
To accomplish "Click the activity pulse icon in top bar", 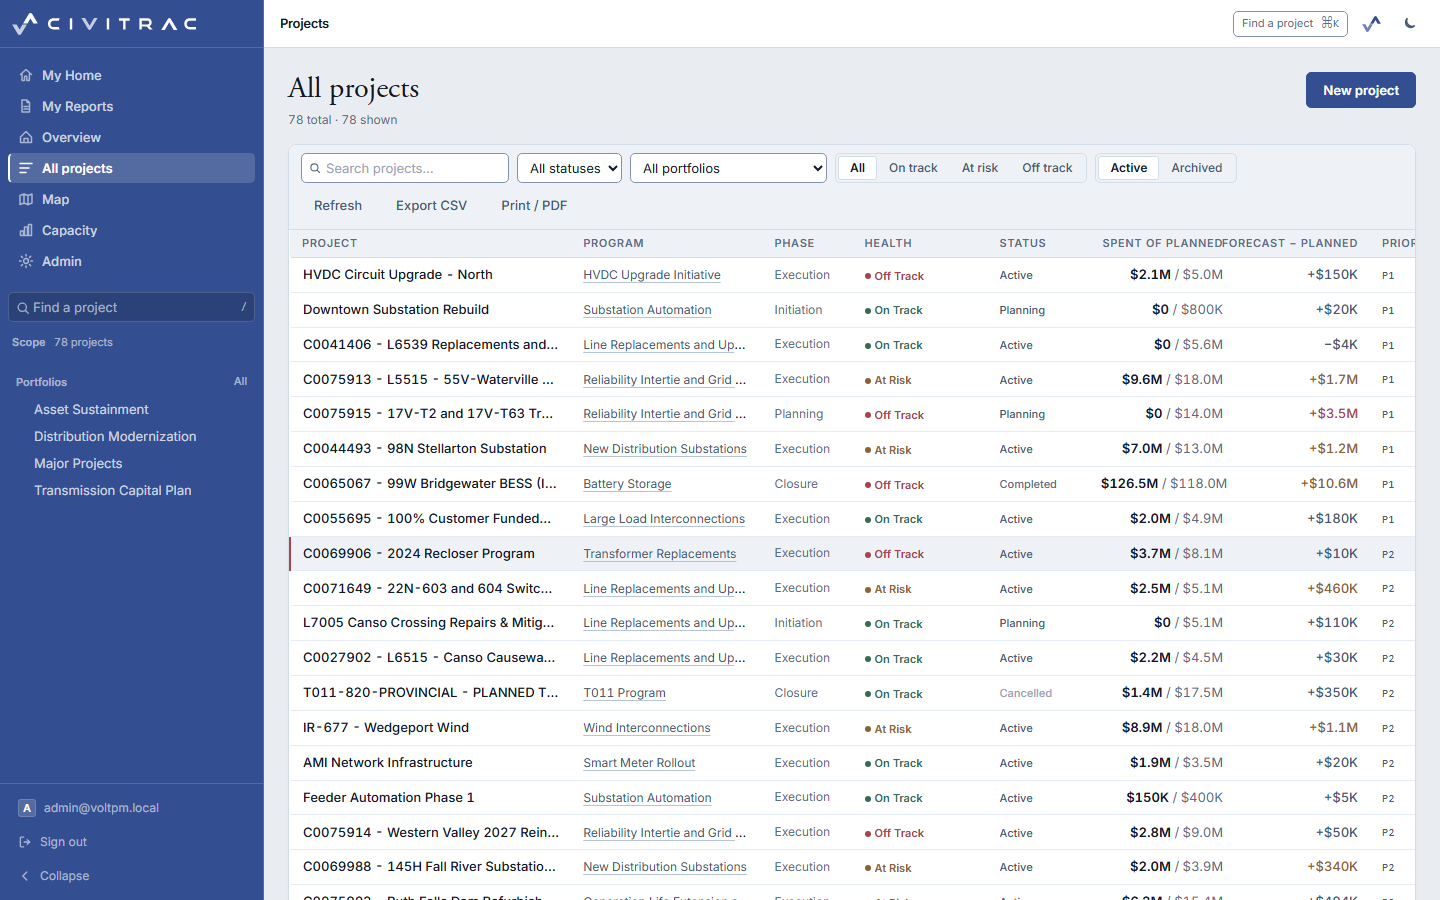I will [x=1372, y=23].
